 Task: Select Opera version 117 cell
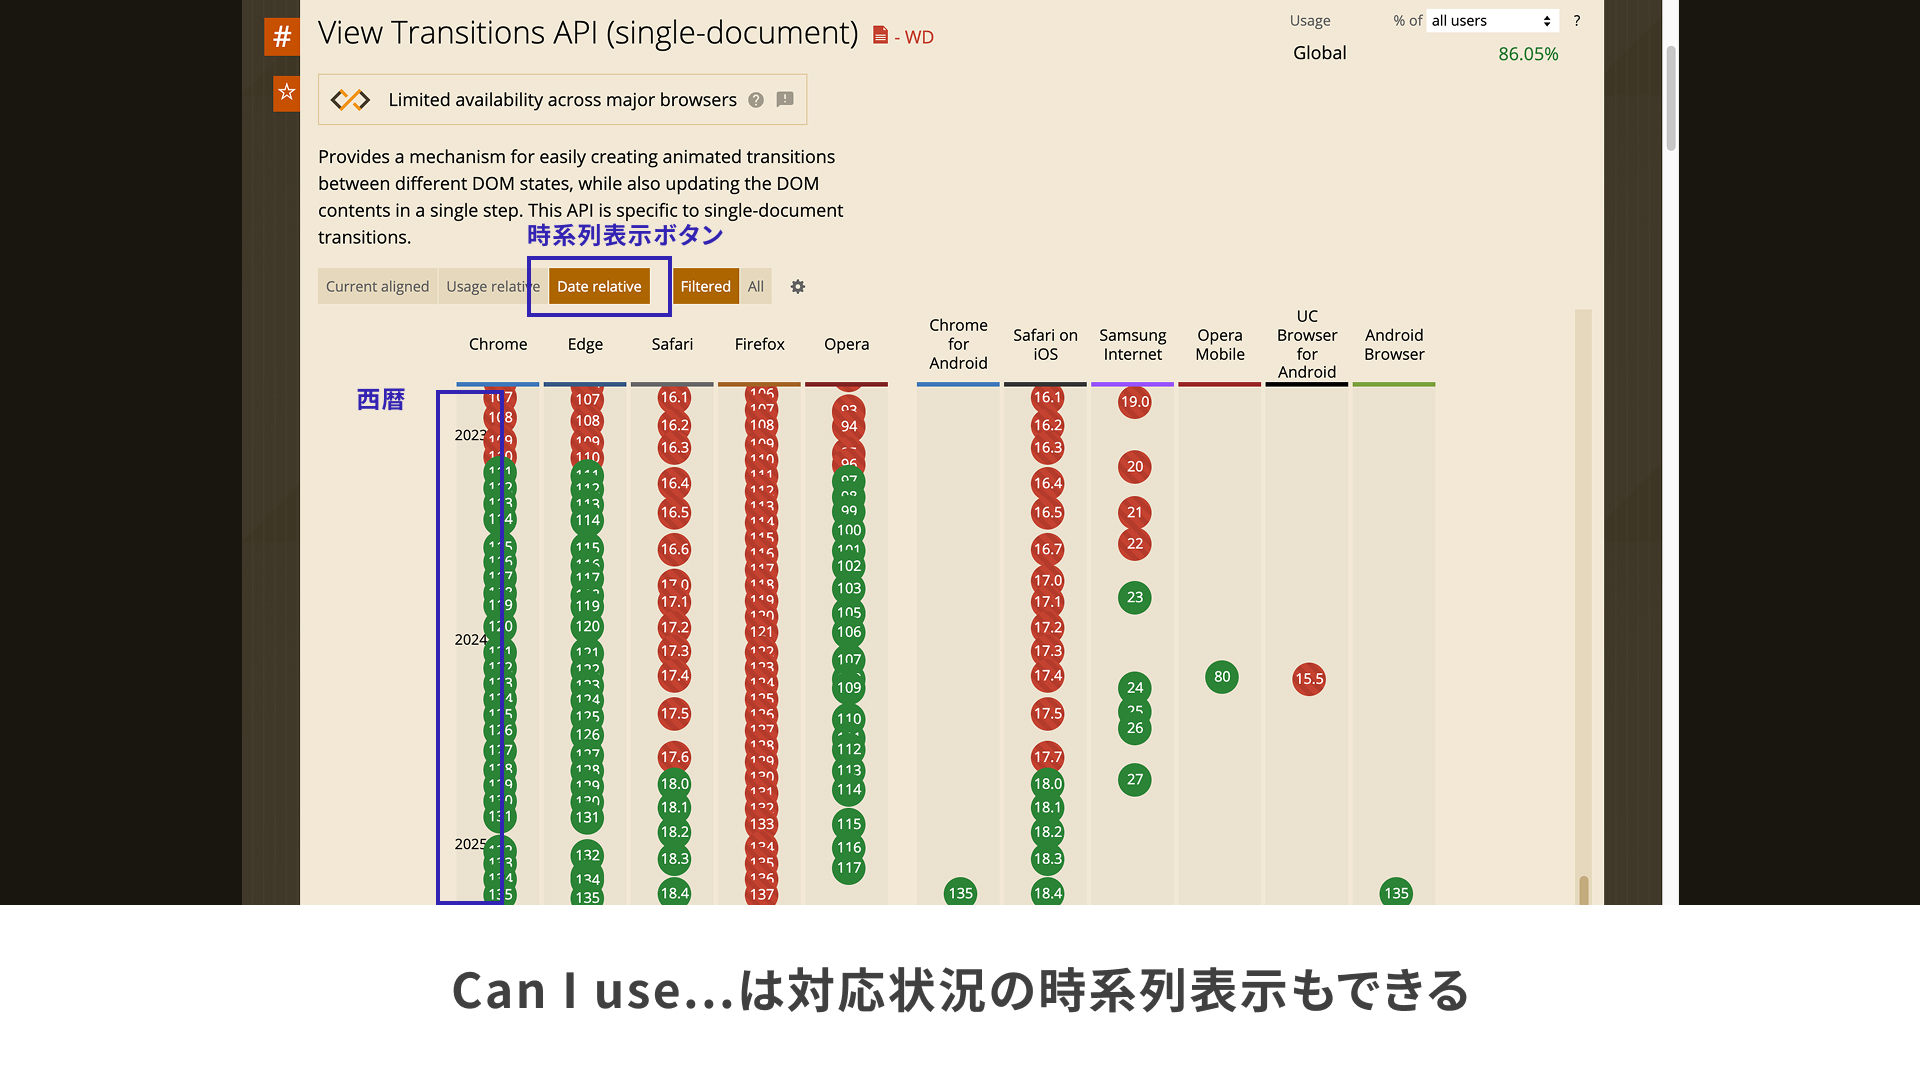(x=849, y=868)
